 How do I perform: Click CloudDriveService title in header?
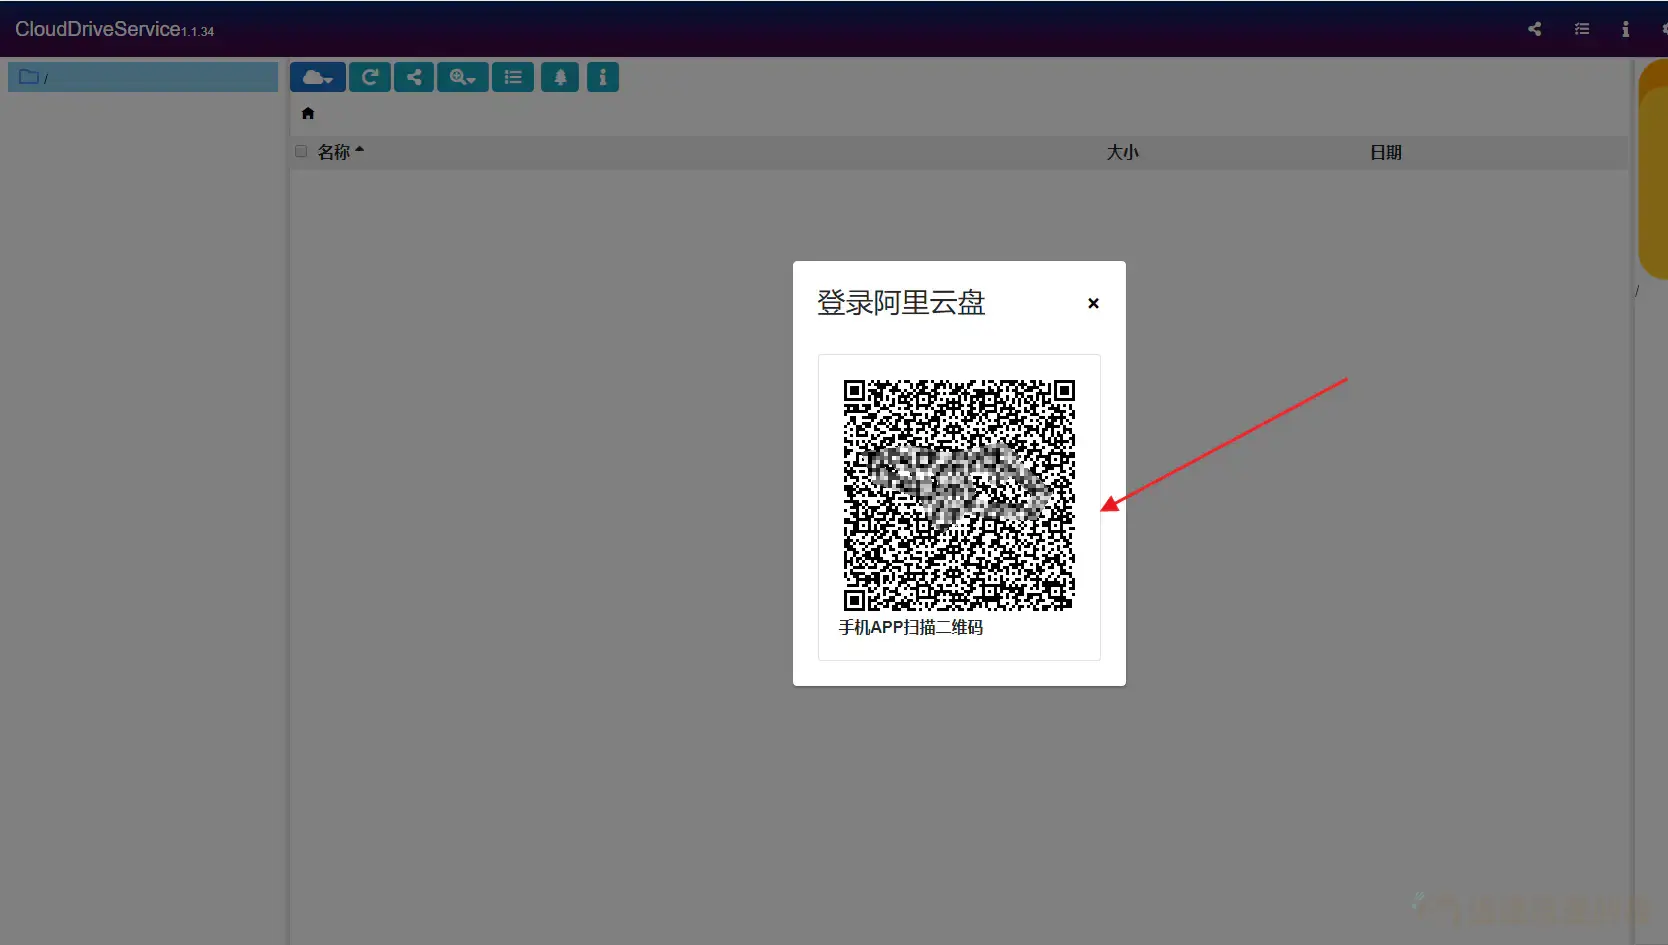pyautogui.click(x=98, y=29)
